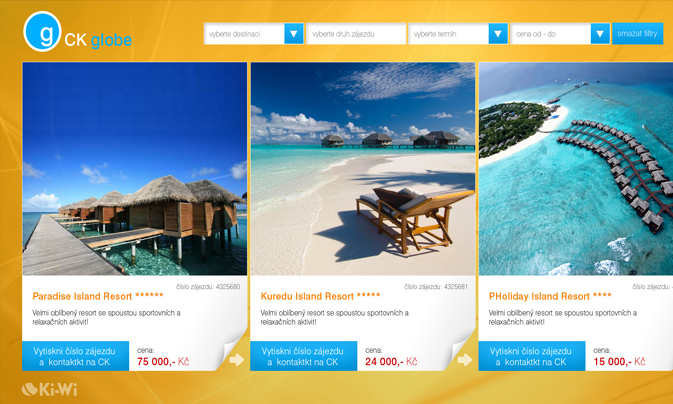The image size is (673, 404).
Task: Click the arrow icon on Kuredu Island card
Action: tap(464, 359)
